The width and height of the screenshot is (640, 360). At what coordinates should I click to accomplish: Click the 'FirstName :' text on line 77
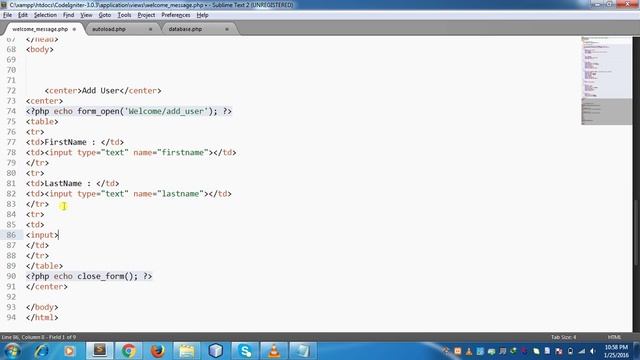click(70, 142)
